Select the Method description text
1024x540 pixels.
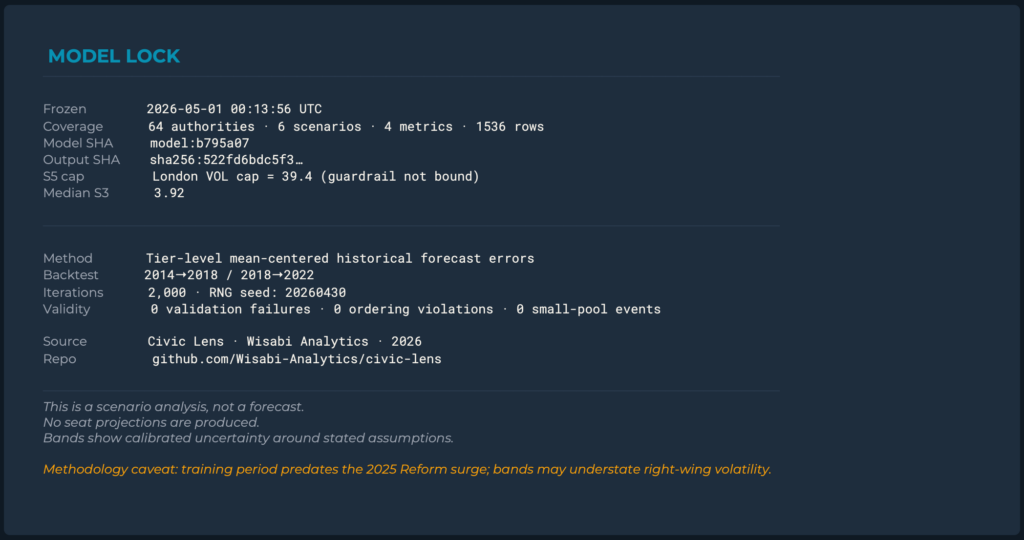(340, 259)
